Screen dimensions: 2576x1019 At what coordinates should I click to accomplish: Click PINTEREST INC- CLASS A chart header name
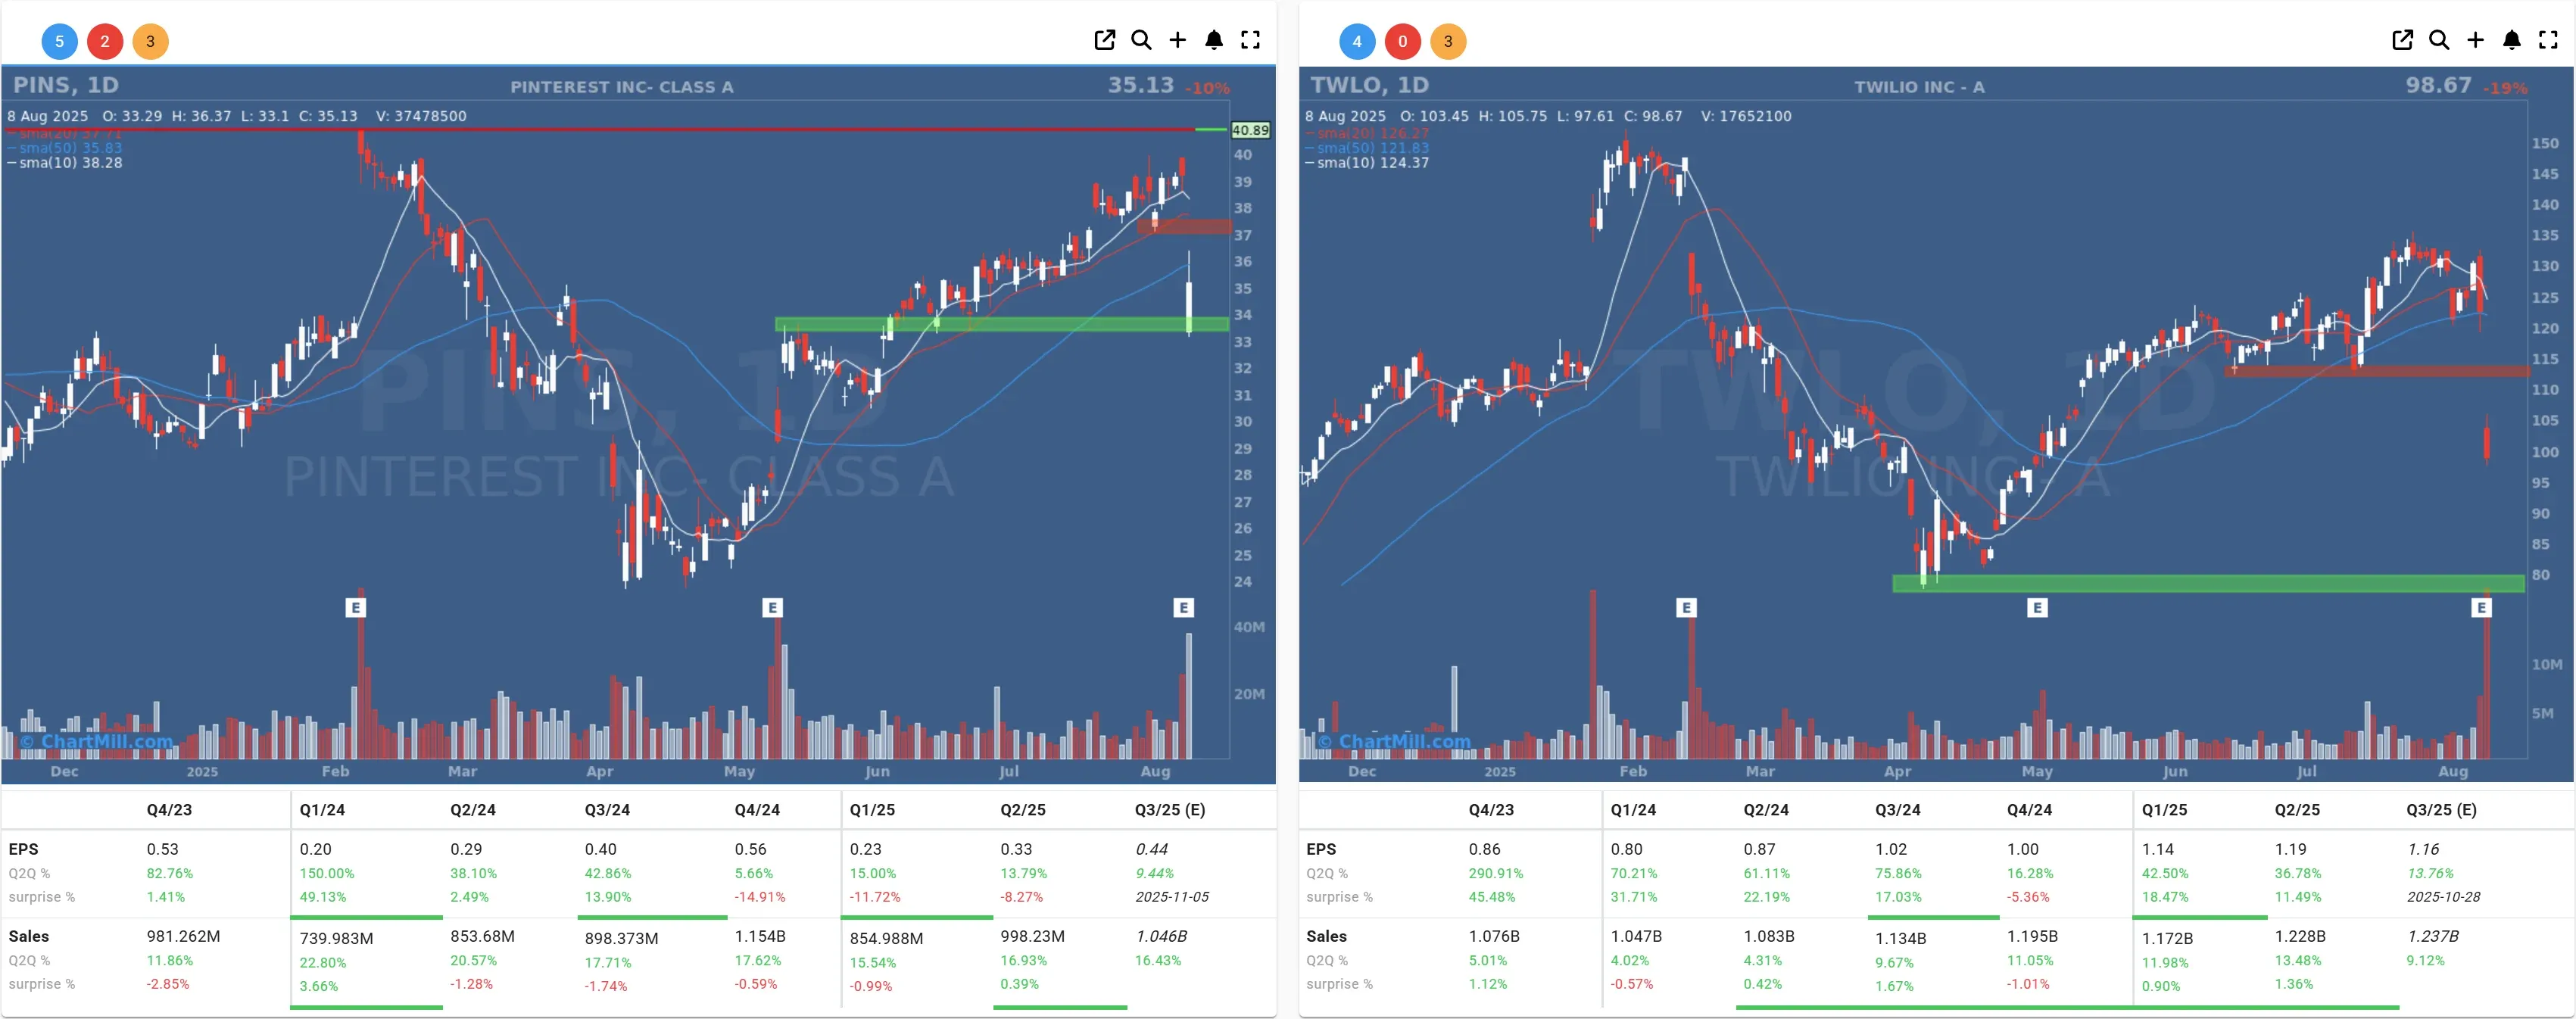(x=622, y=87)
